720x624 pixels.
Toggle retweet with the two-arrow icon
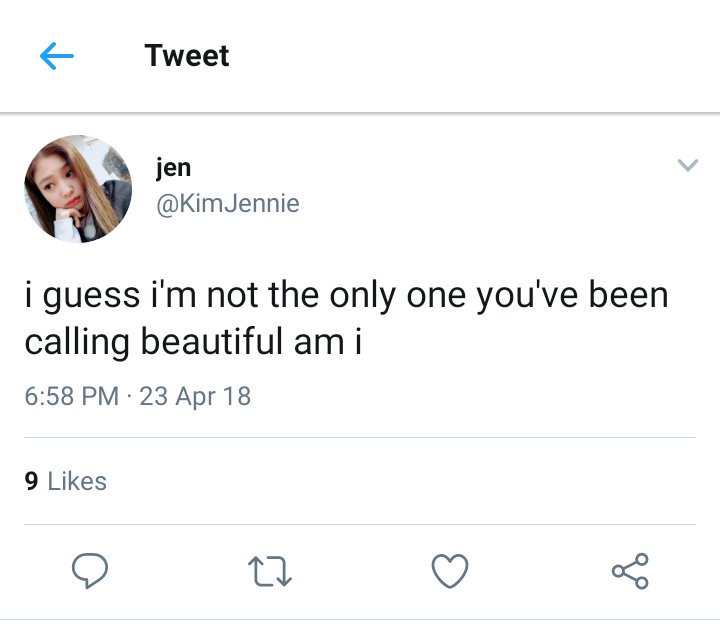pos(270,571)
